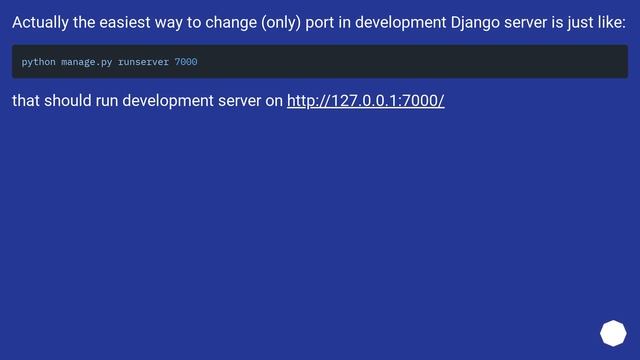The height and width of the screenshot is (360, 640).
Task: Open the http://127.0.0.1:7000/ link
Action: (x=365, y=101)
